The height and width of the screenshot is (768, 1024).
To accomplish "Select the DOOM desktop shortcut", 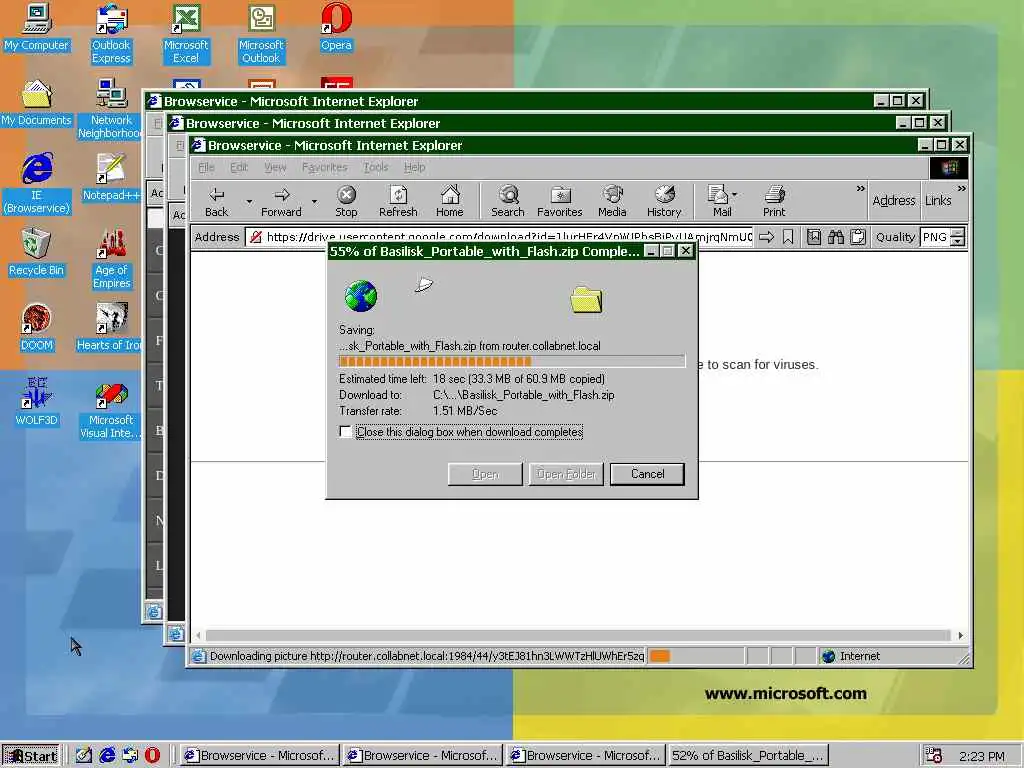I will (36, 328).
